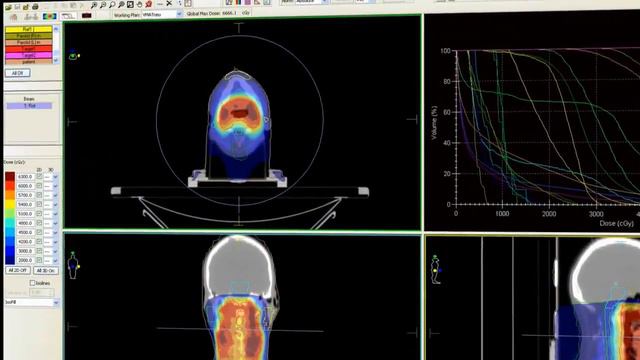
Task: Toggle 2D checkbox for 4800.0 dose level
Action: [39, 223]
